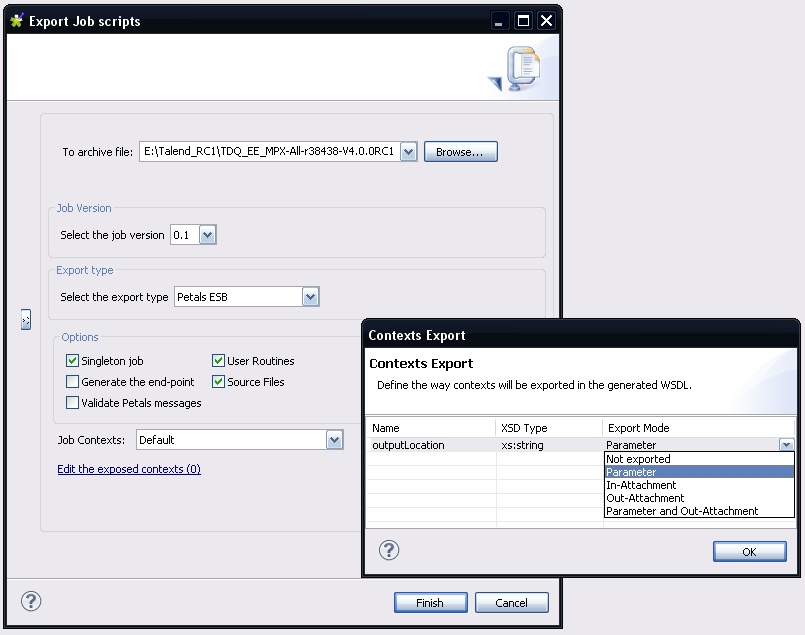Viewport: 805px width, 635px height.
Task: Click the help icon in Export Job scripts dialog
Action: (31, 602)
